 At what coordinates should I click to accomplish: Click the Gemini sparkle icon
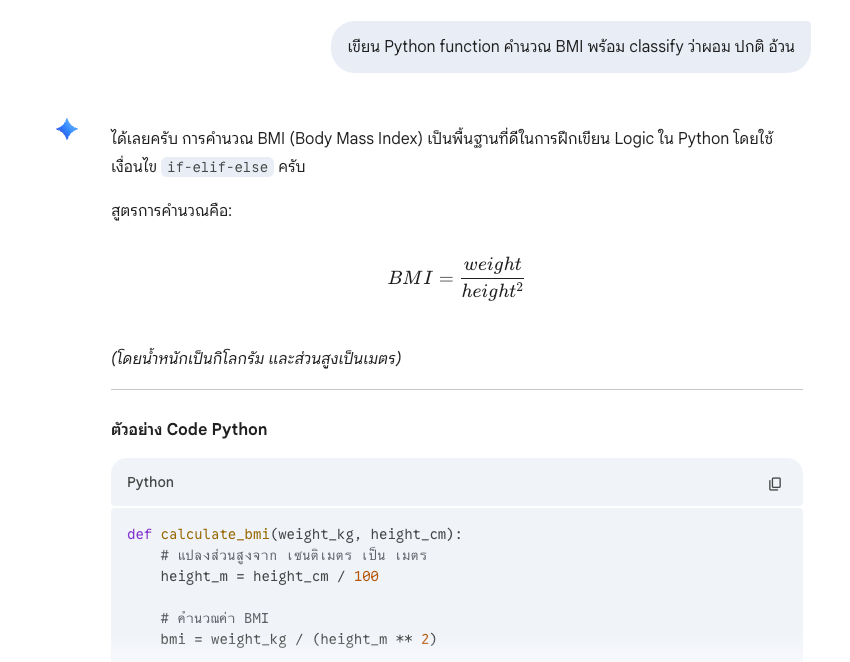[x=67, y=129]
